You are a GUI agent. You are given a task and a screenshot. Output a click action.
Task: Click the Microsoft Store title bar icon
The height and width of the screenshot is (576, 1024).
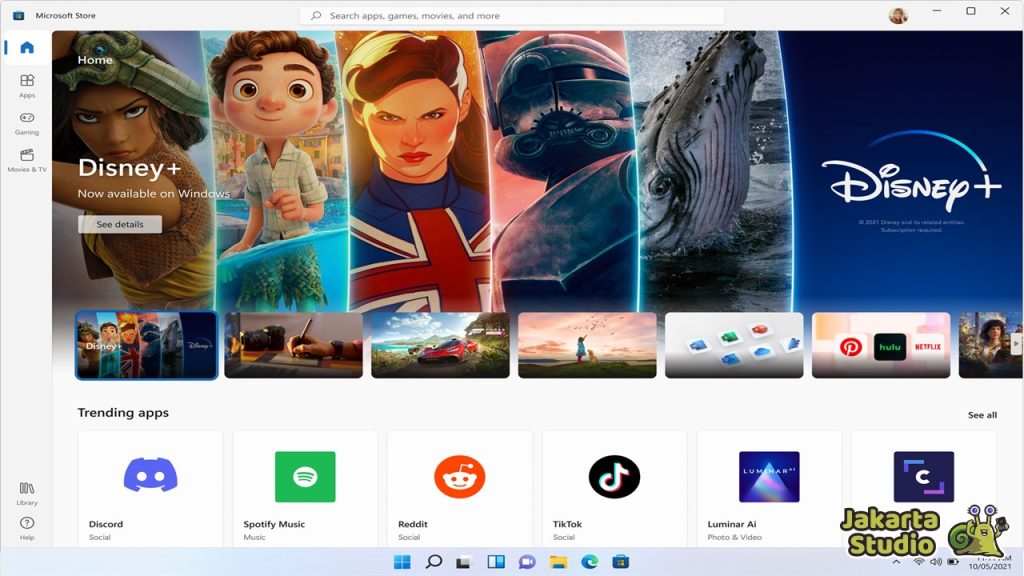coord(18,15)
